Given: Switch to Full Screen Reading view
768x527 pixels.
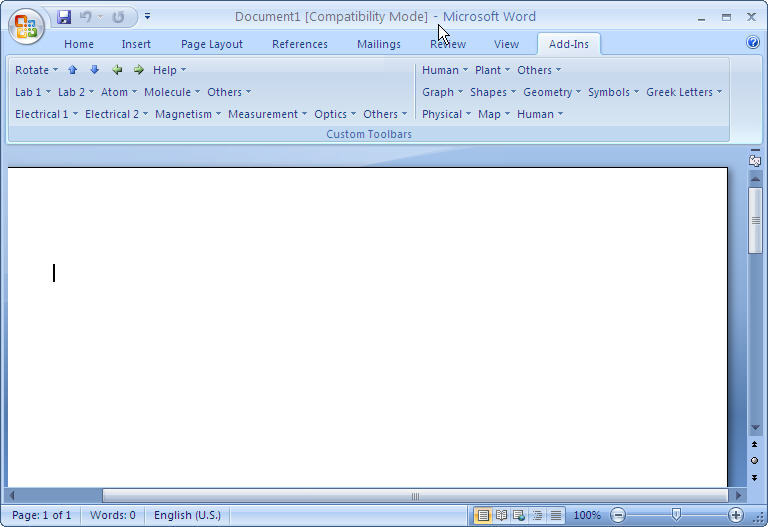Looking at the screenshot, I should [501, 515].
